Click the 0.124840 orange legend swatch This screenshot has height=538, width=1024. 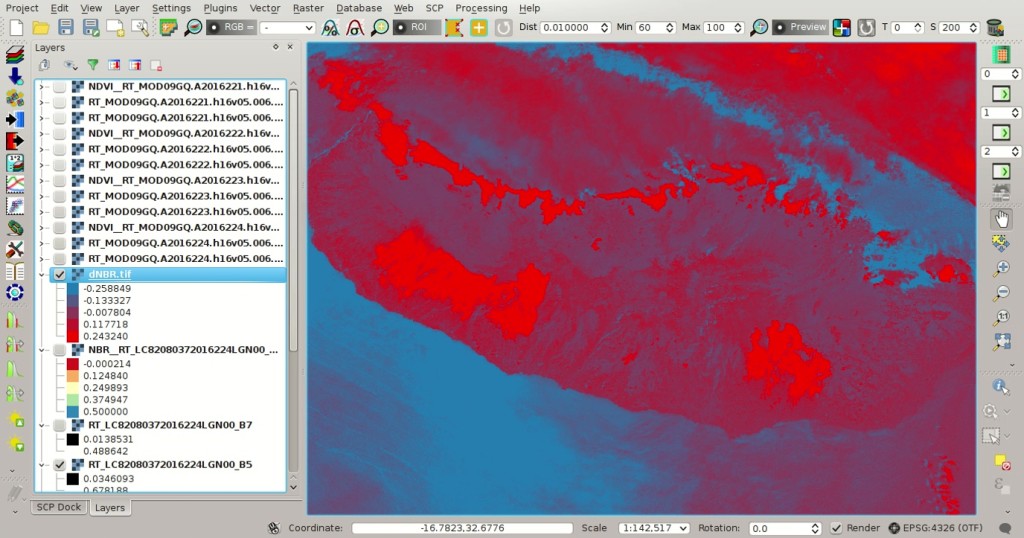pos(72,376)
